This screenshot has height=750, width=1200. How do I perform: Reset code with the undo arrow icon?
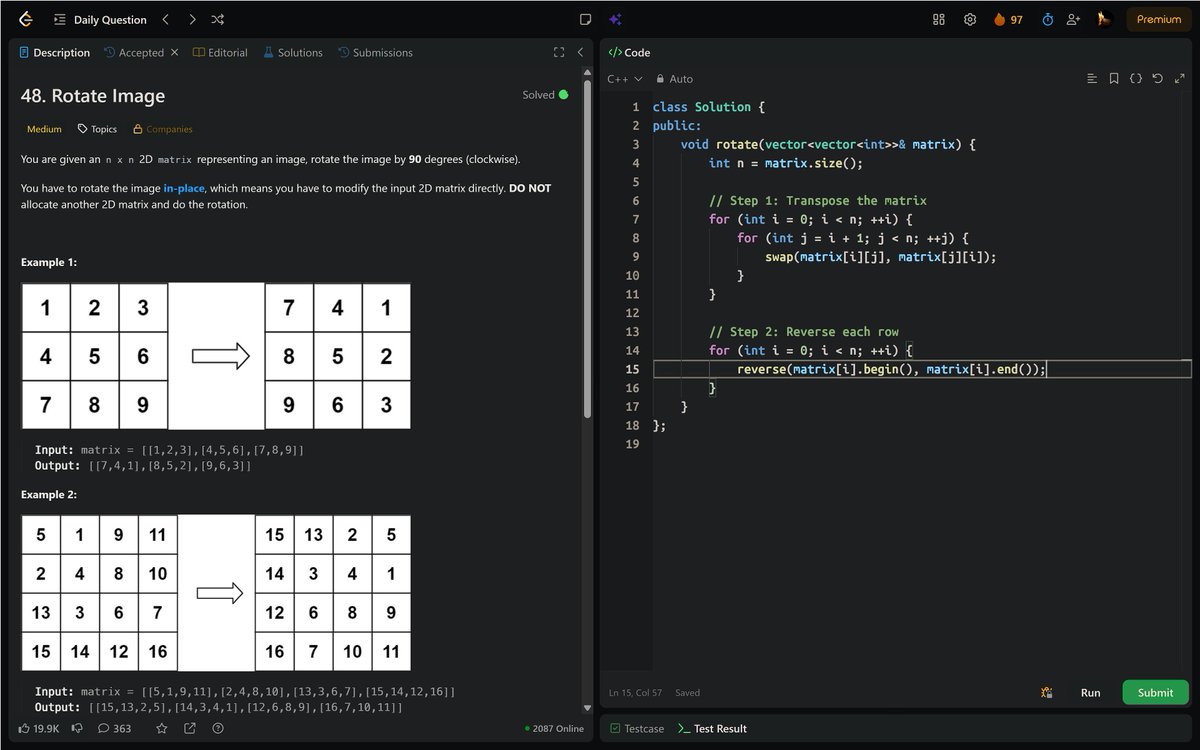pyautogui.click(x=1157, y=79)
